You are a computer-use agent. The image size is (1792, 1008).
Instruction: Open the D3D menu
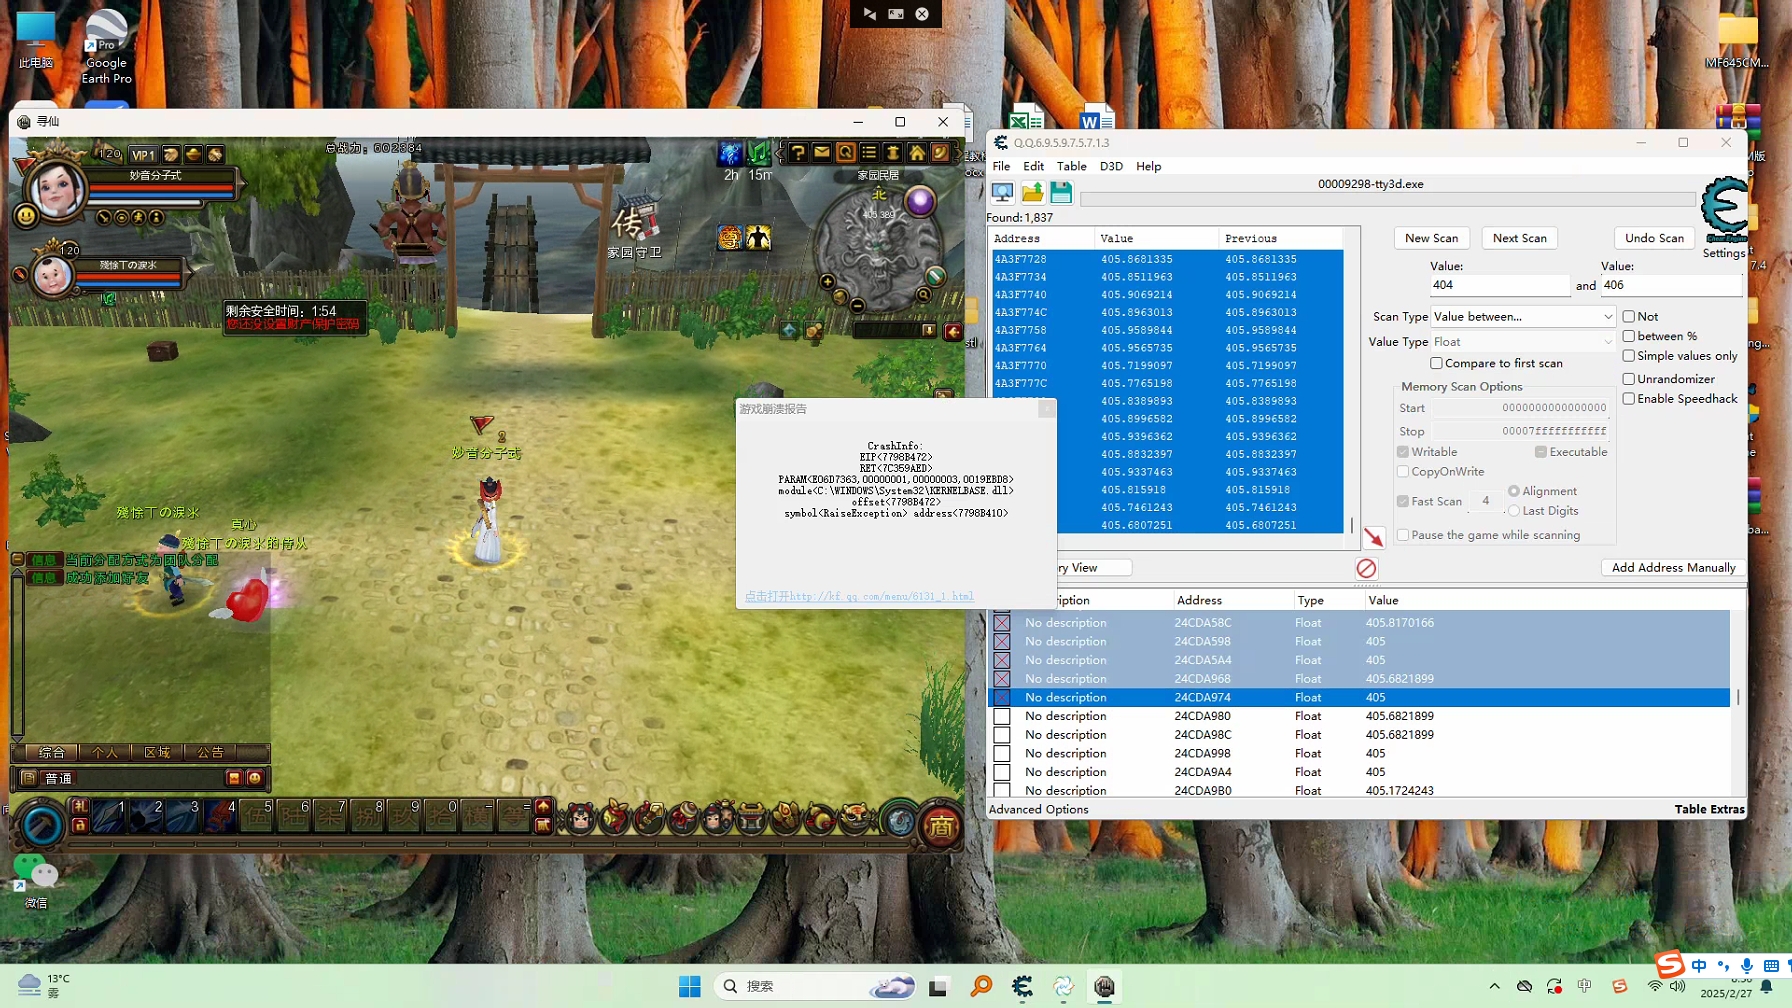coord(1111,166)
